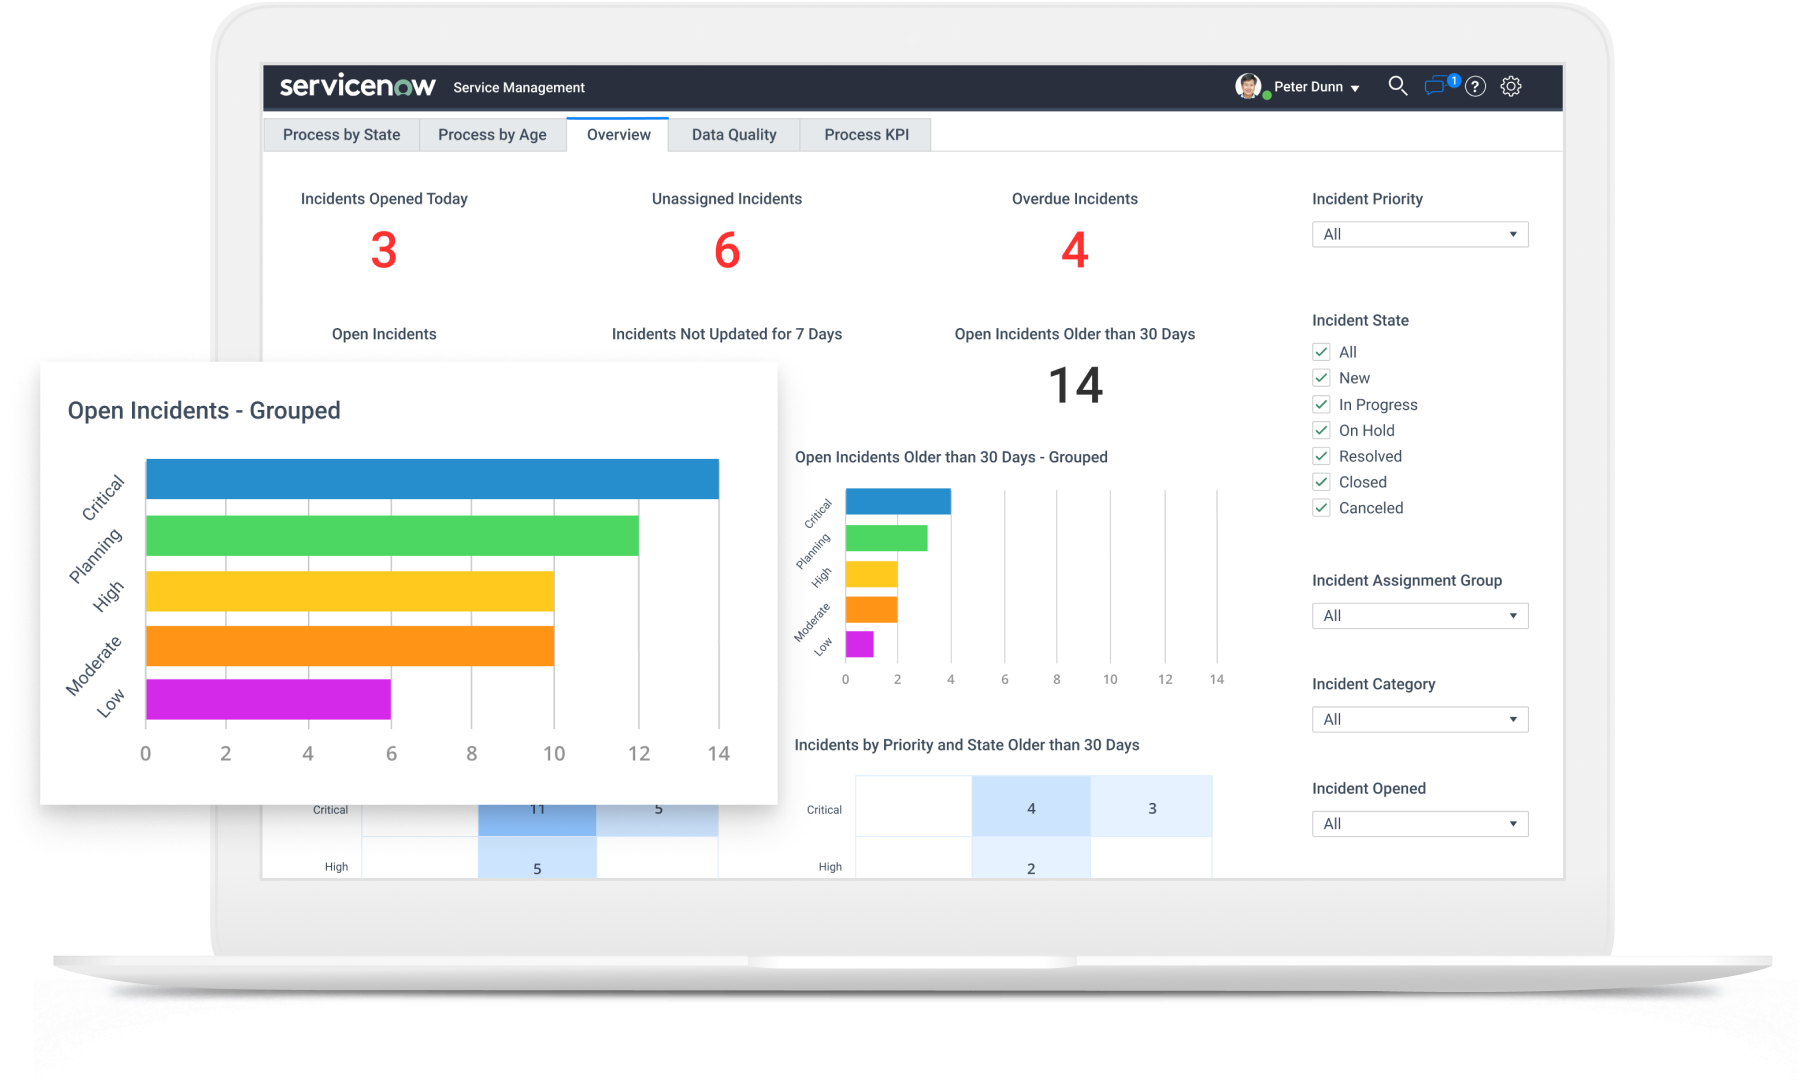Open the Incident Priority dropdown

pyautogui.click(x=1419, y=234)
